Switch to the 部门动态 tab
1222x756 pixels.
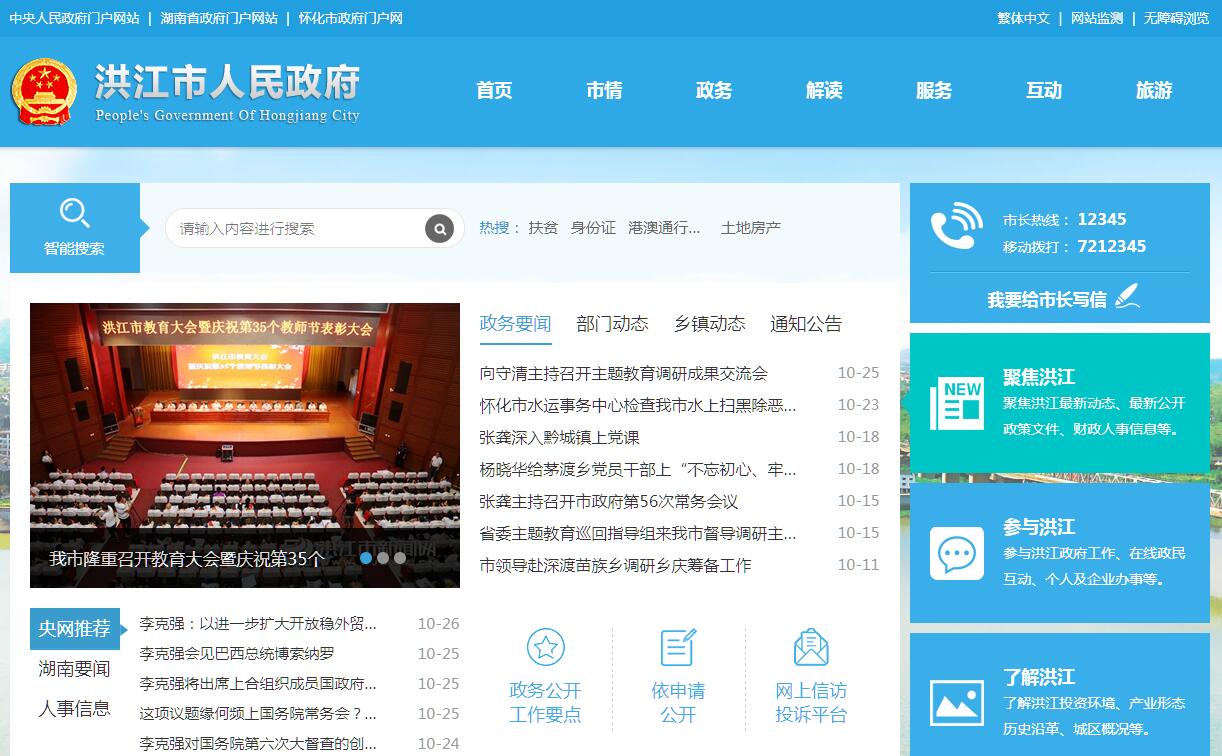pyautogui.click(x=612, y=324)
